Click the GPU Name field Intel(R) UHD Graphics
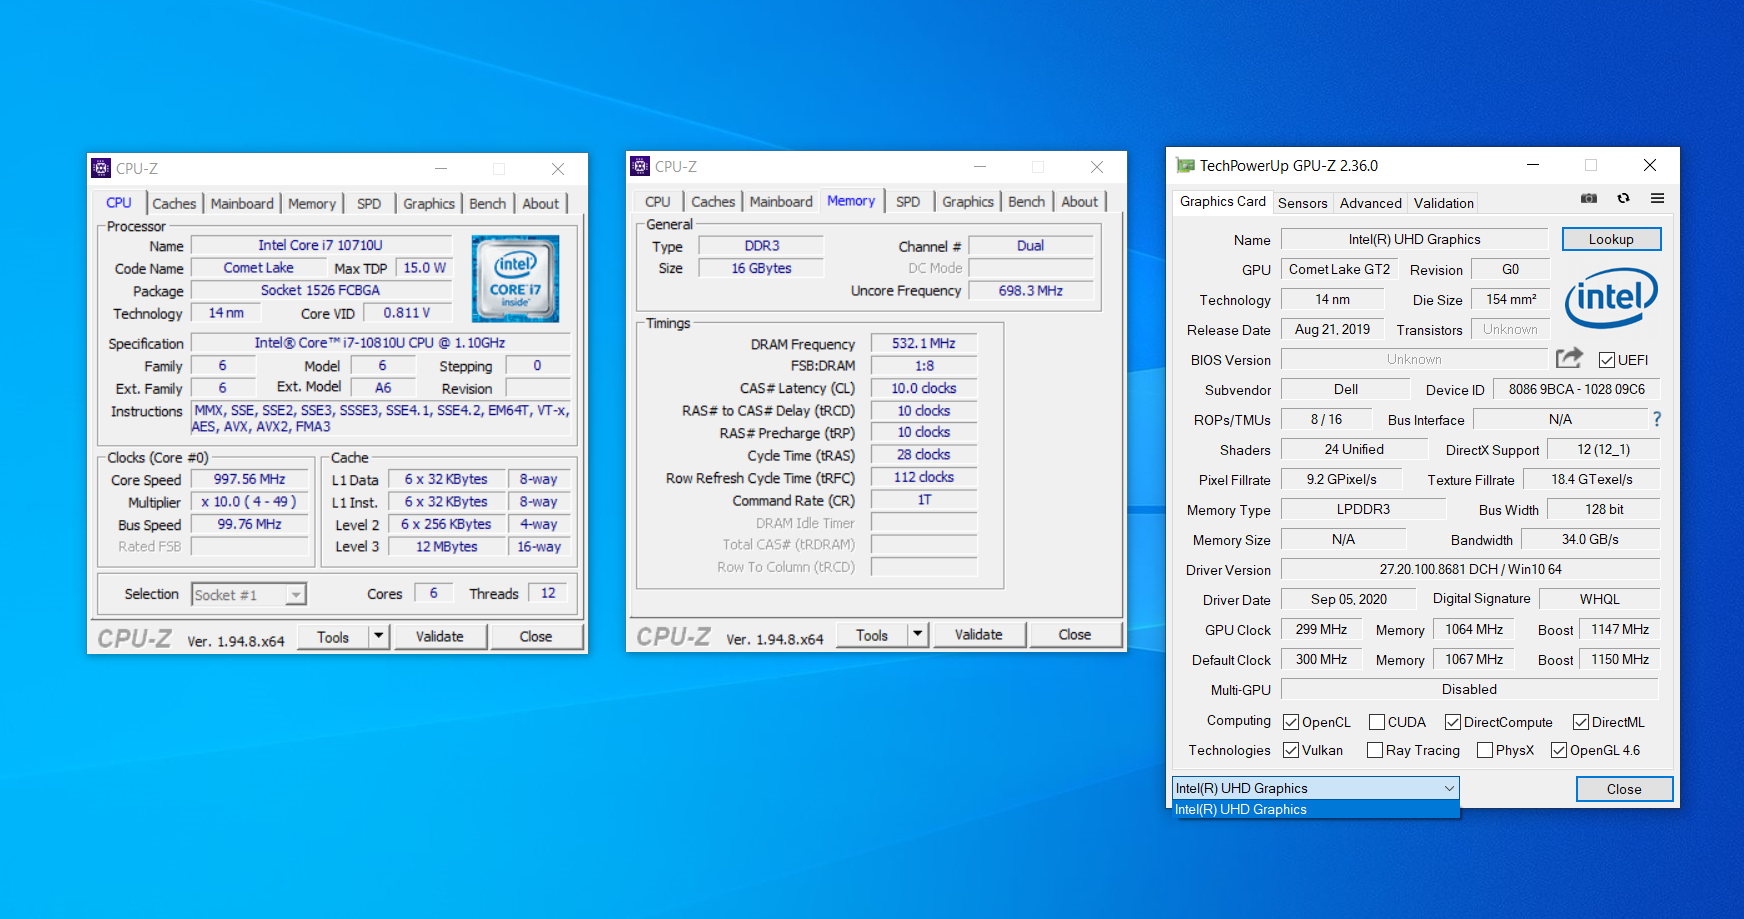Viewport: 1744px width, 919px height. tap(1414, 239)
